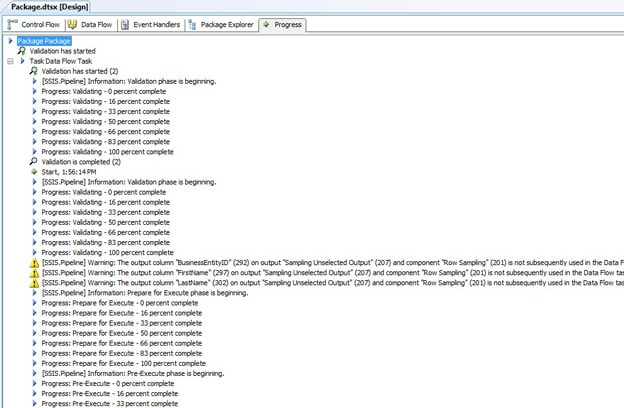Click the Package Explorer tab icon
This screenshot has width=624, height=408.
(x=192, y=25)
